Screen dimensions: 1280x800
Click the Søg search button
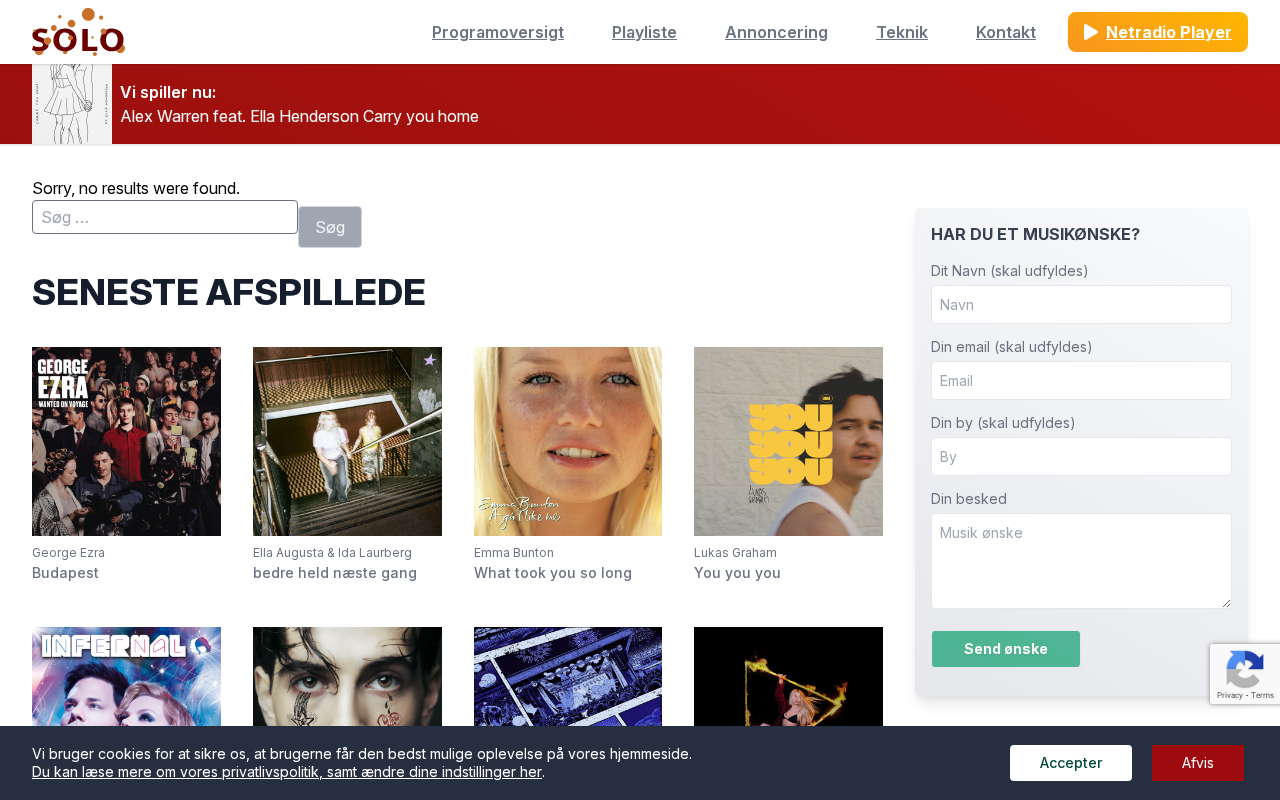[x=330, y=227]
